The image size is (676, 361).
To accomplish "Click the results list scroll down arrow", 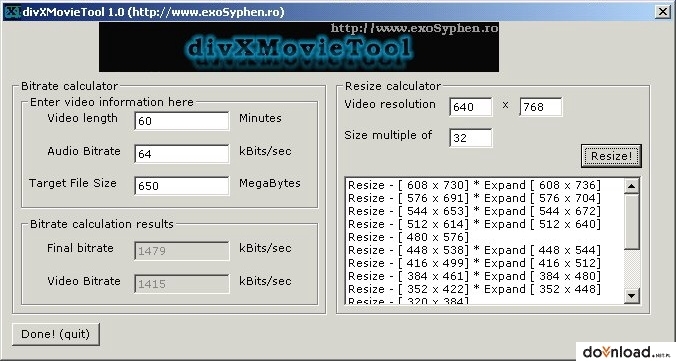I will (632, 295).
